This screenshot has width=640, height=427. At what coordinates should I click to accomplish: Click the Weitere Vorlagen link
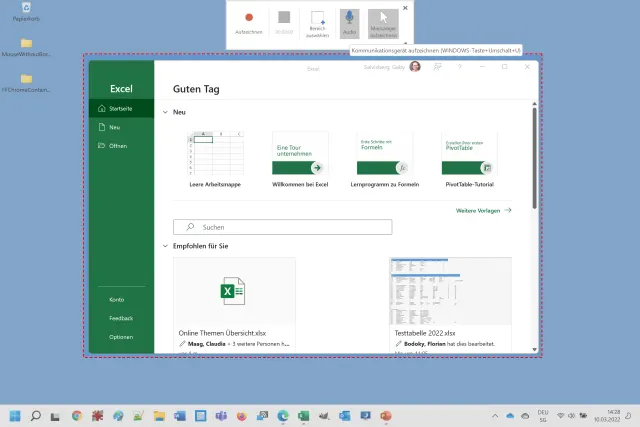click(483, 211)
